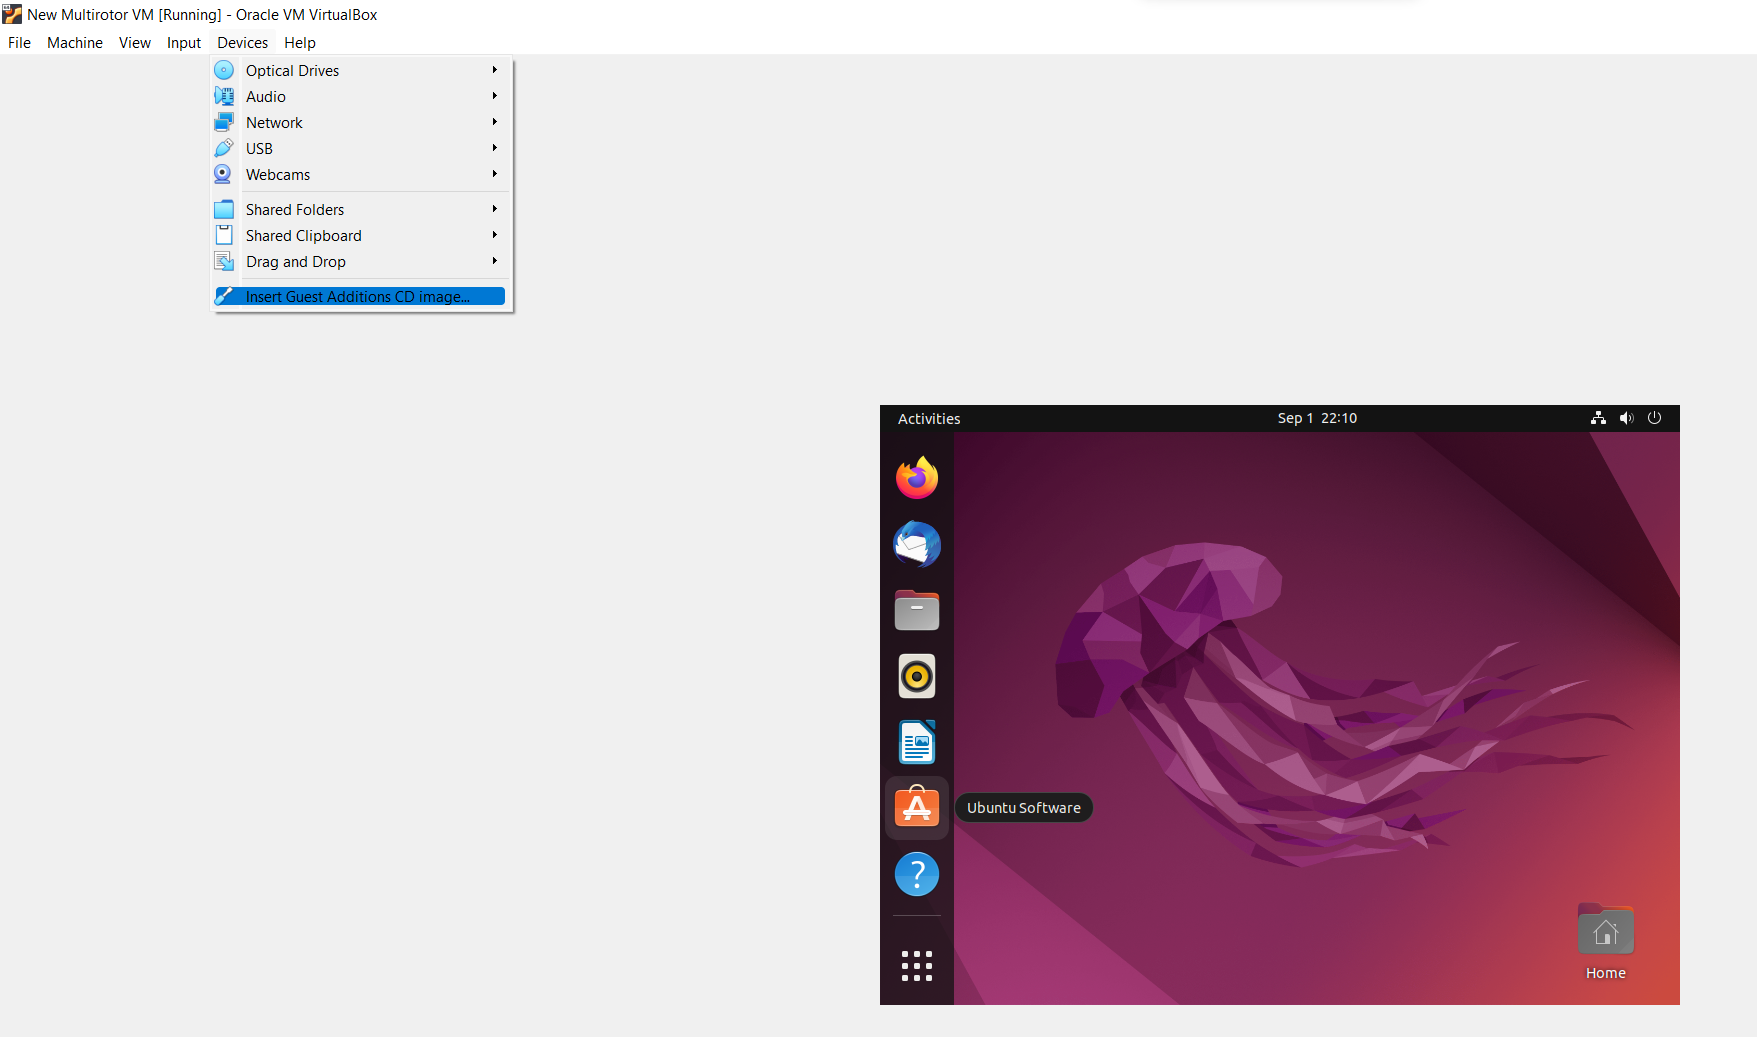The height and width of the screenshot is (1037, 1757).
Task: Open the Help menu
Action: pos(300,42)
